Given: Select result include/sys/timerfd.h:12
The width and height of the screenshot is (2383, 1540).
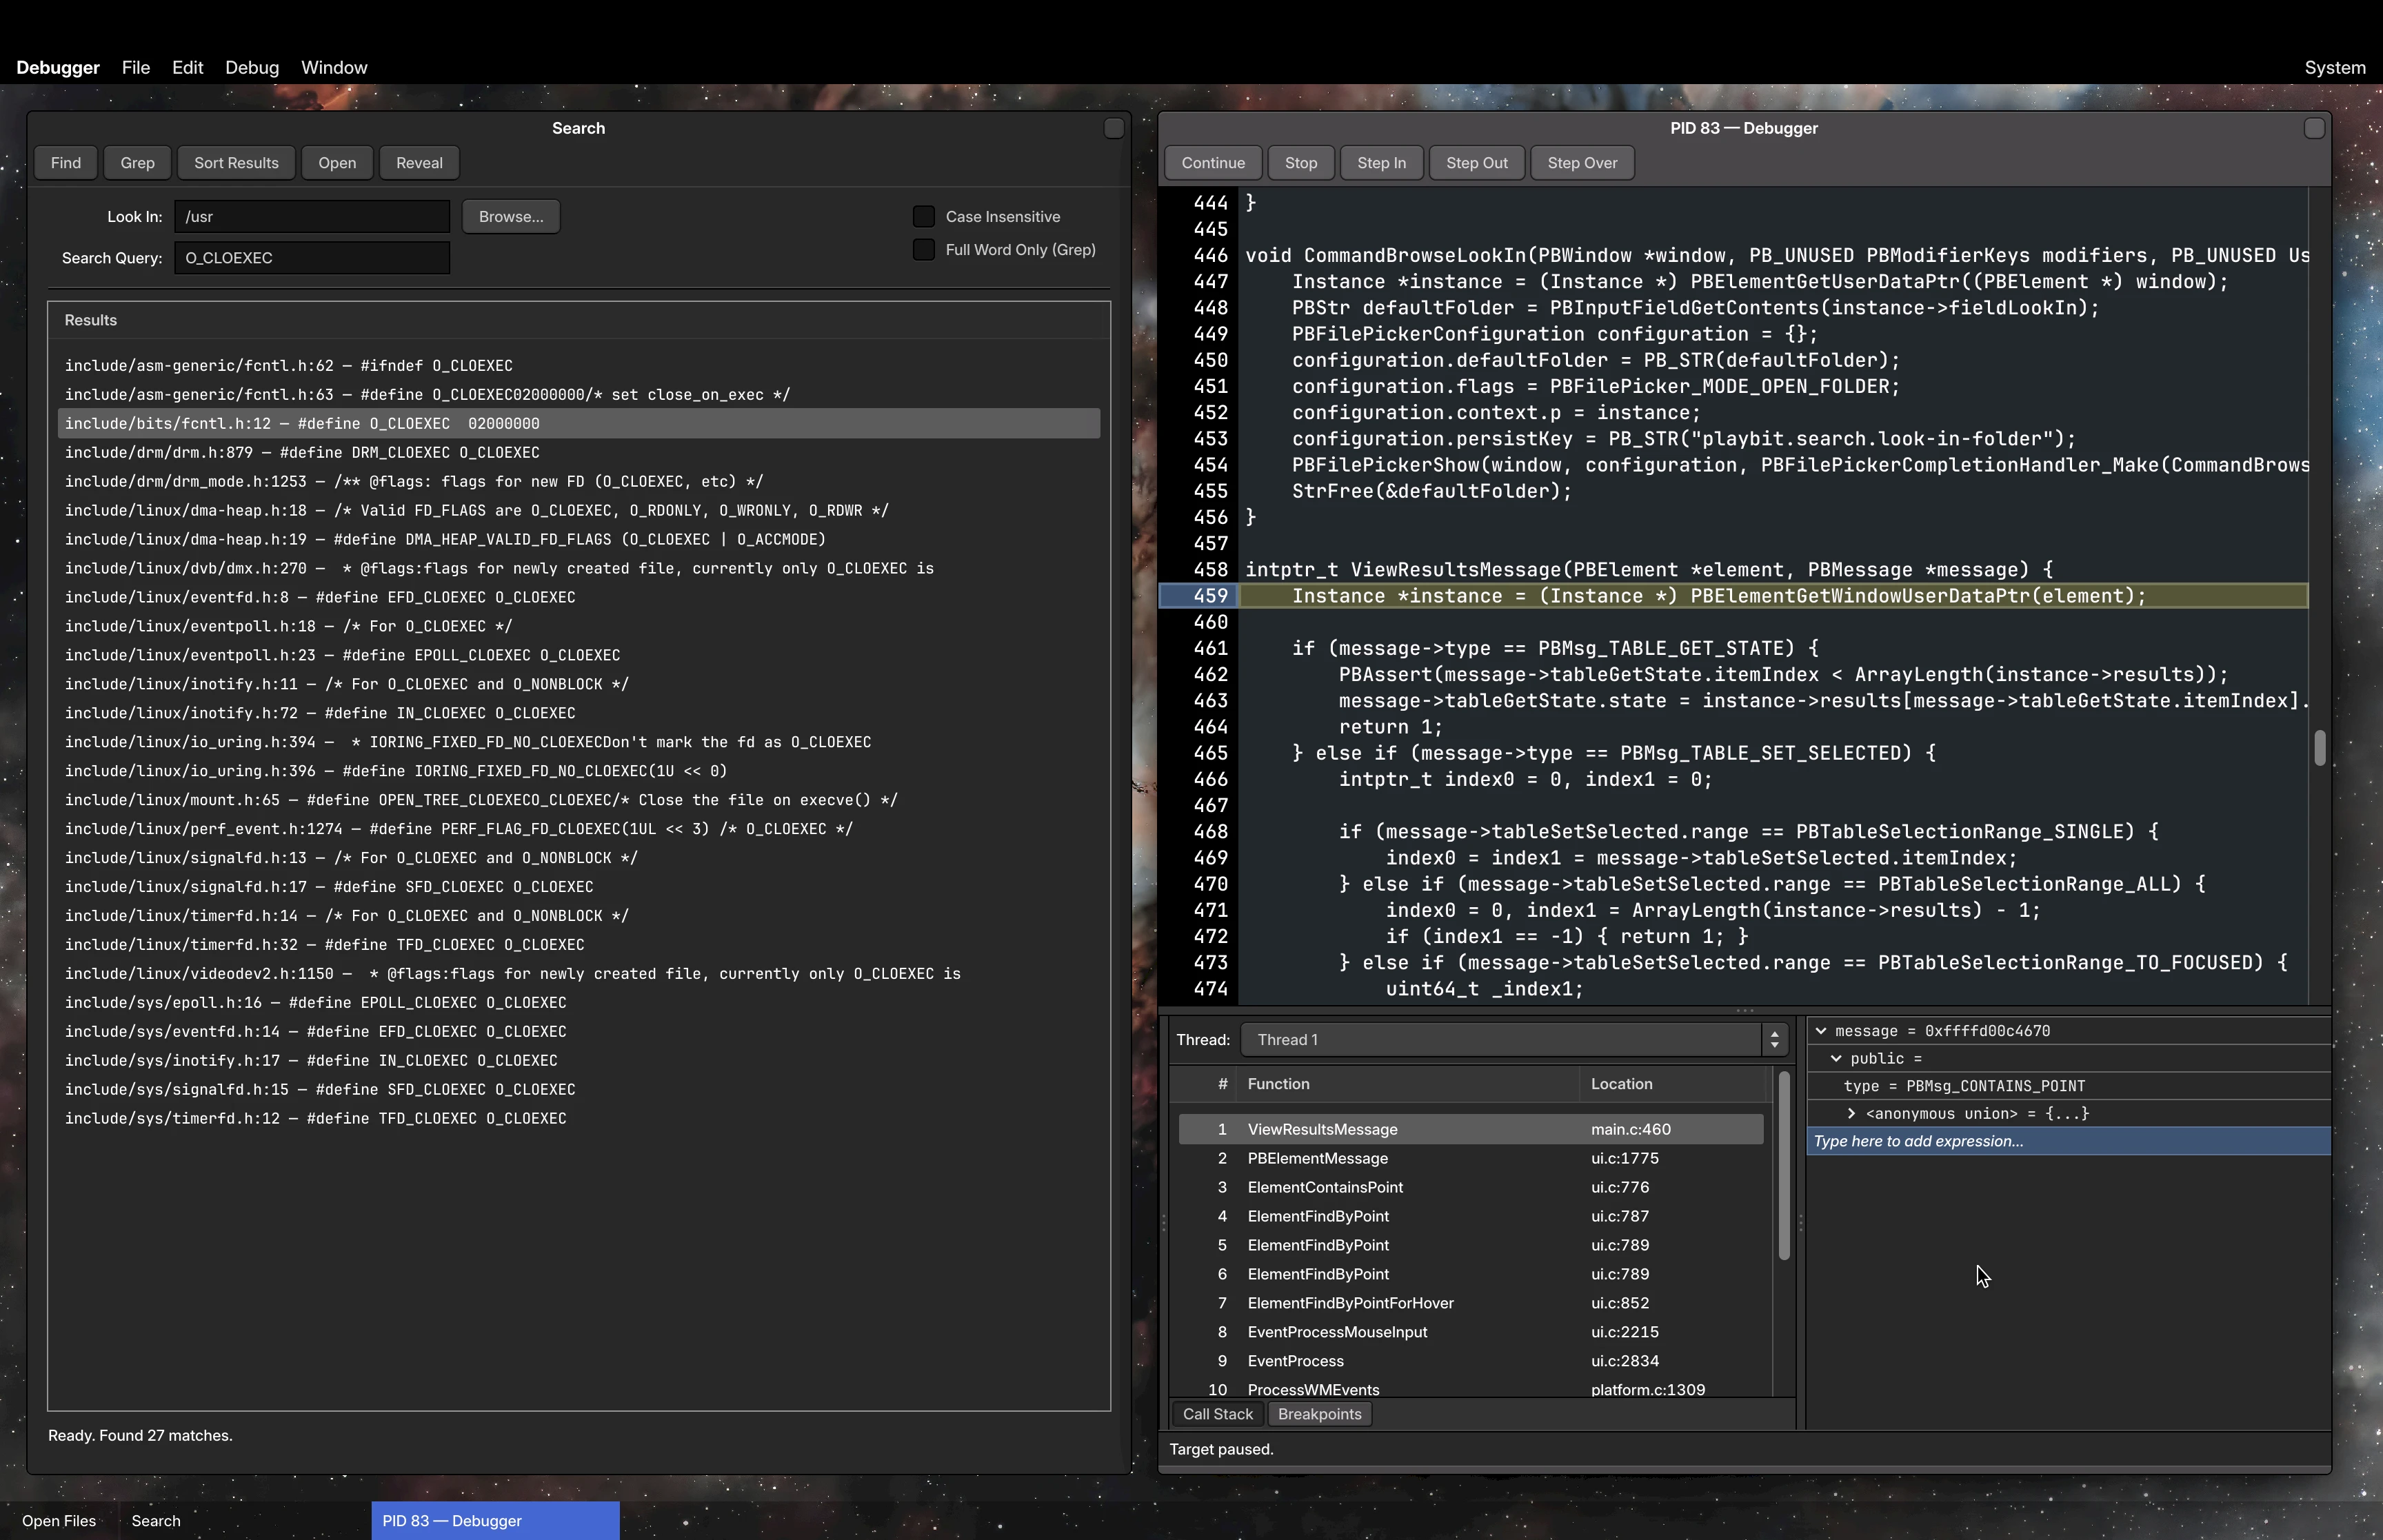Looking at the screenshot, I should tap(579, 1119).
